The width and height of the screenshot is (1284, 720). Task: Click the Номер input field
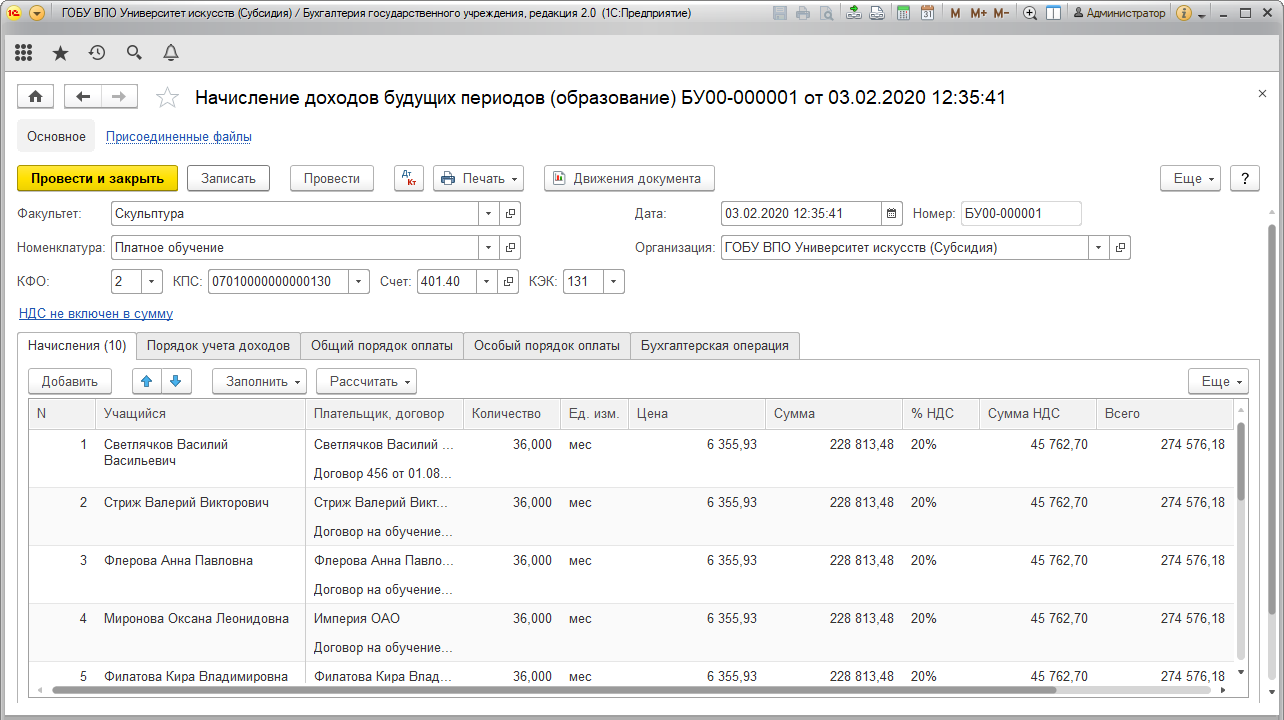[x=1021, y=213]
